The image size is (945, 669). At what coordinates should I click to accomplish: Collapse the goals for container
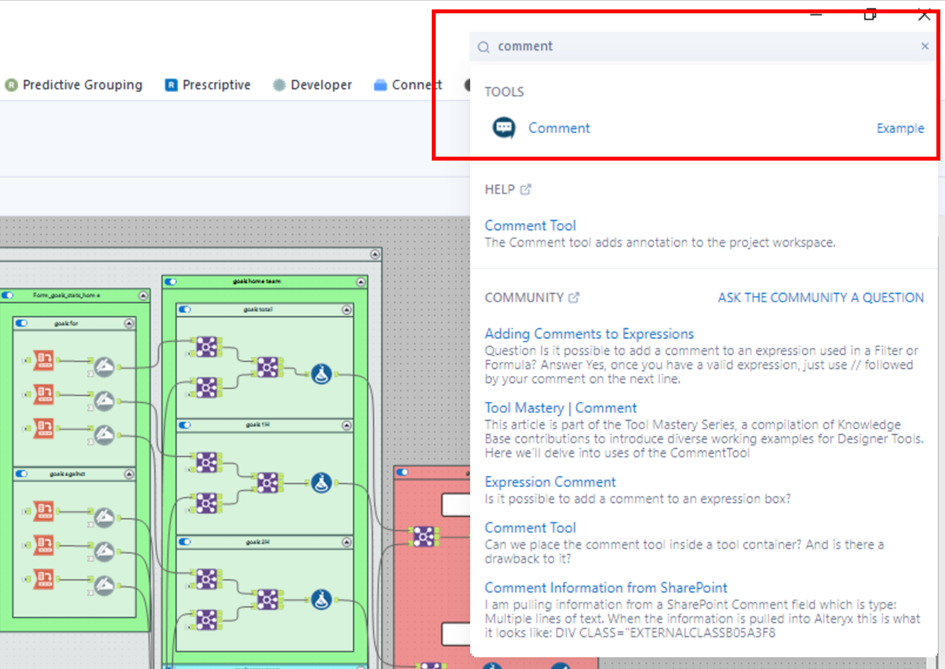click(x=129, y=324)
